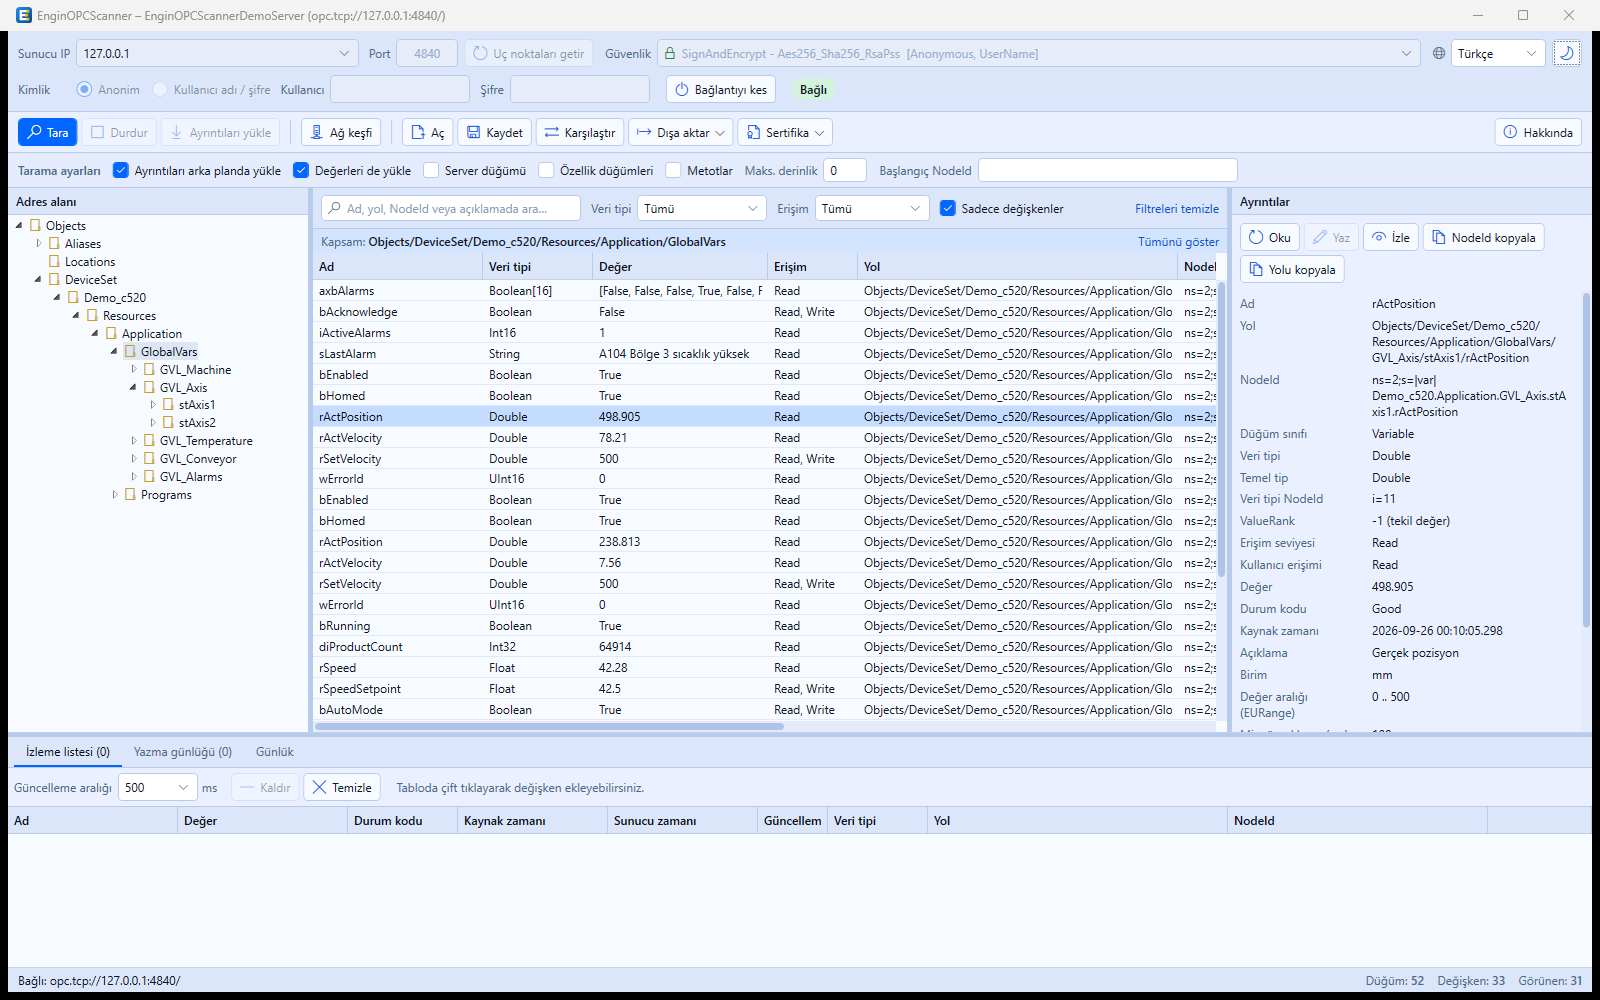The height and width of the screenshot is (1000, 1600).
Task: Copy NodeId with NodeId kopyala button
Action: click(x=1484, y=237)
